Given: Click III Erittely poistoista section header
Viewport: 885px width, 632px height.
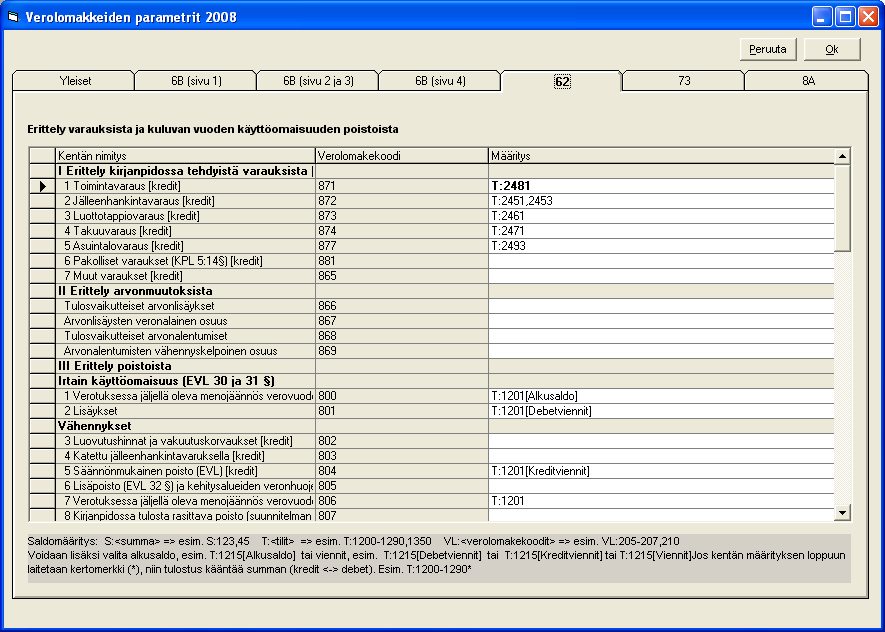Looking at the screenshot, I should point(186,366).
